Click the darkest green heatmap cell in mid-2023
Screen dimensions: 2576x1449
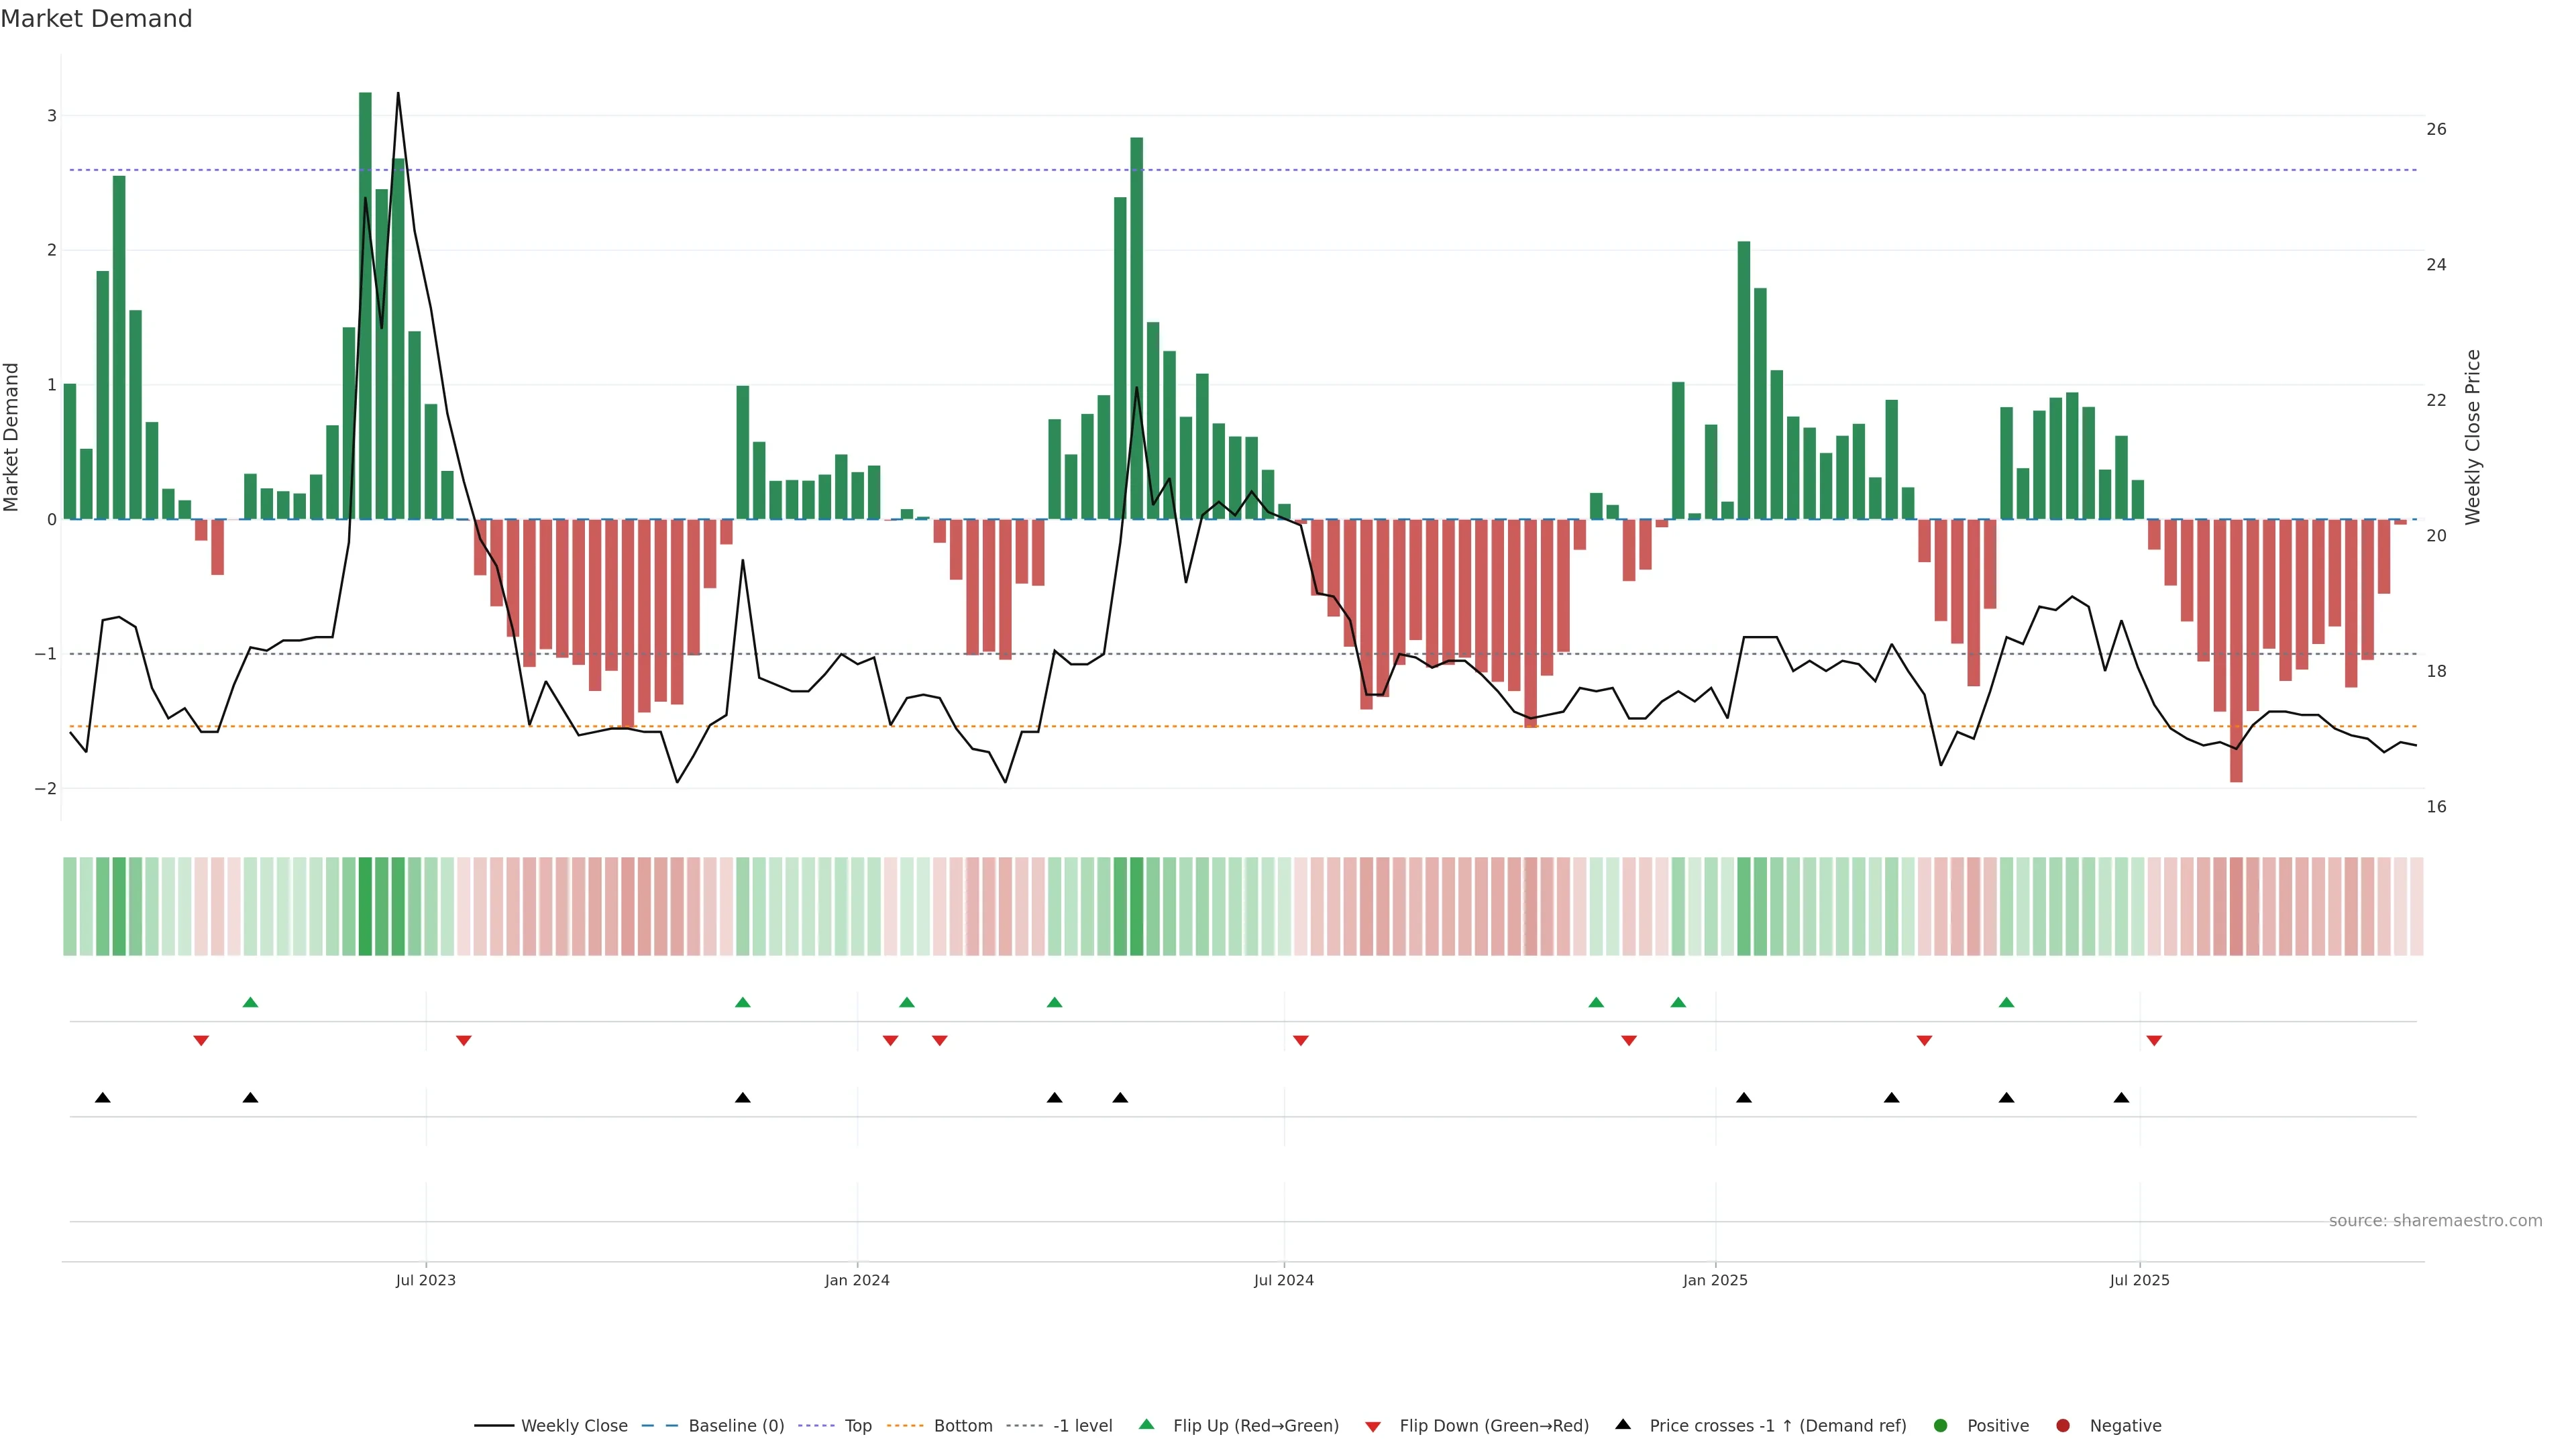click(x=365, y=906)
